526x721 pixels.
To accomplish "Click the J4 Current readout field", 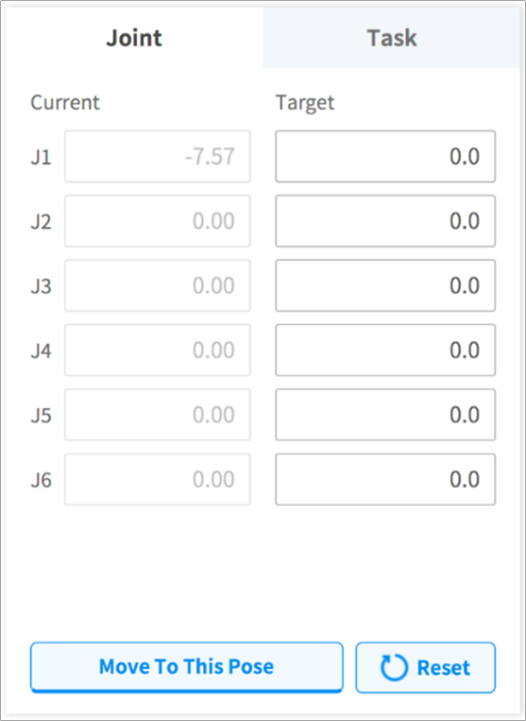I will [x=157, y=350].
